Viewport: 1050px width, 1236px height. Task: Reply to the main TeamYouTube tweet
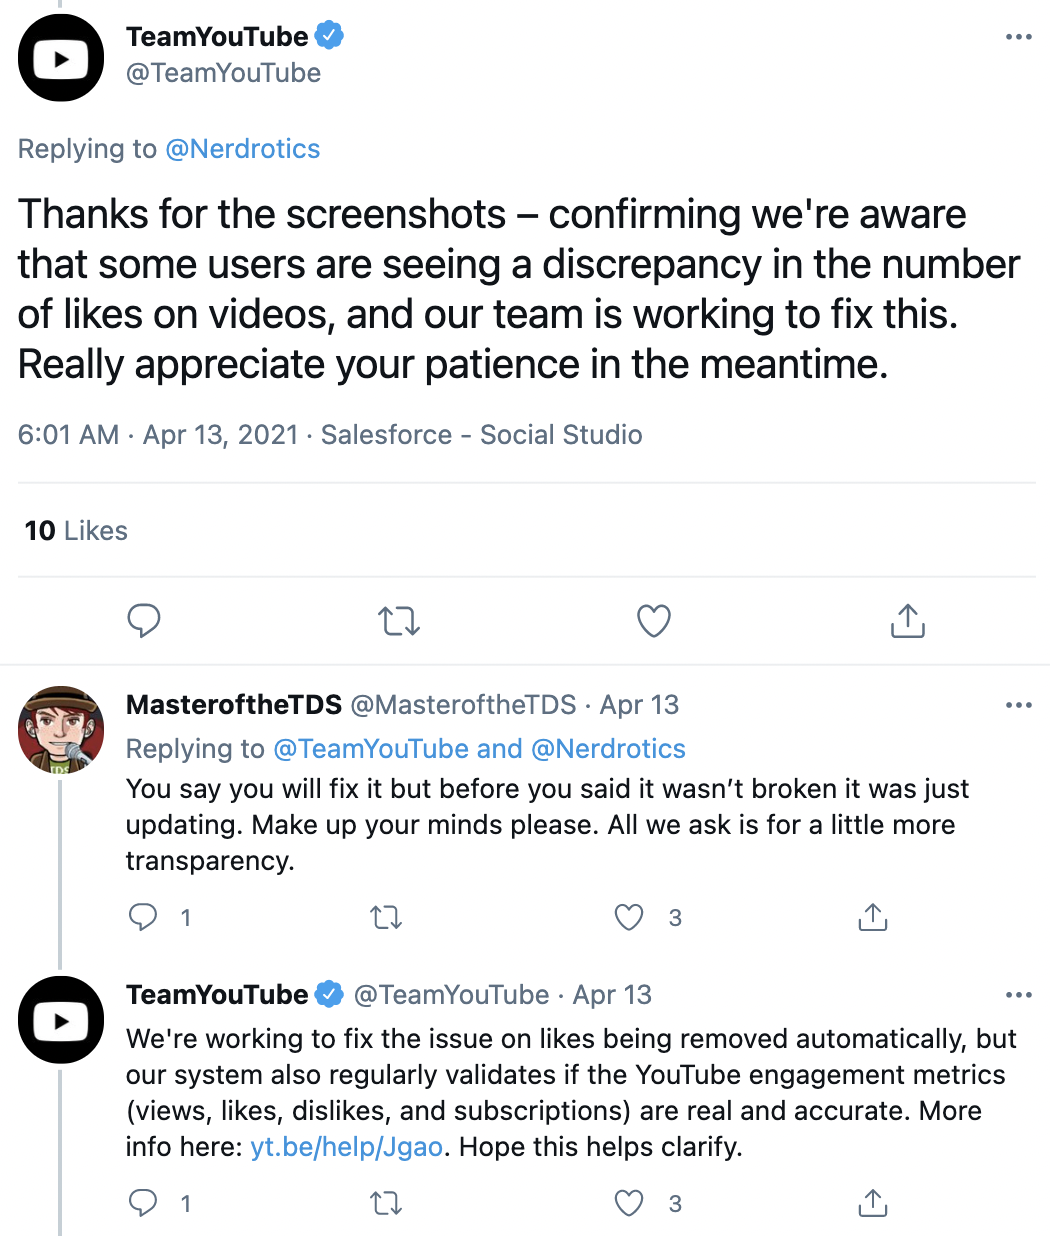click(x=144, y=621)
